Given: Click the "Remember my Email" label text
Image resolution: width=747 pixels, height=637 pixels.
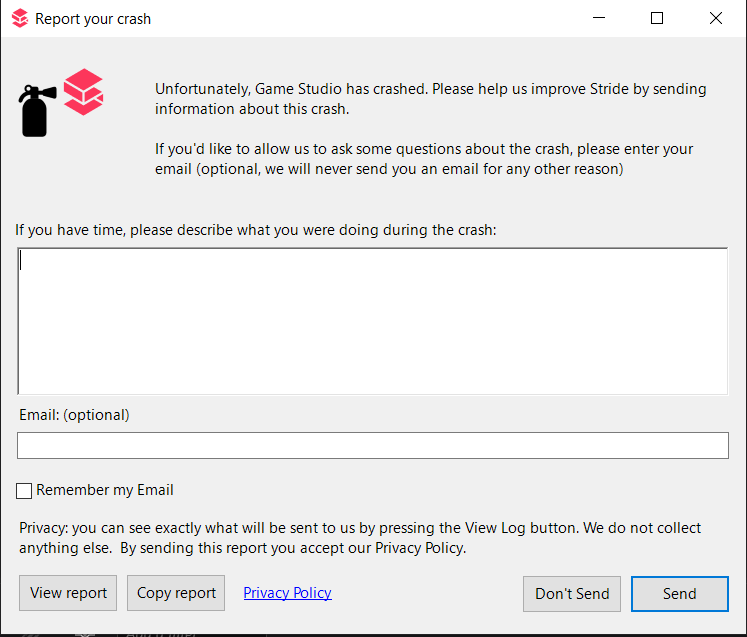Looking at the screenshot, I should pos(105,490).
